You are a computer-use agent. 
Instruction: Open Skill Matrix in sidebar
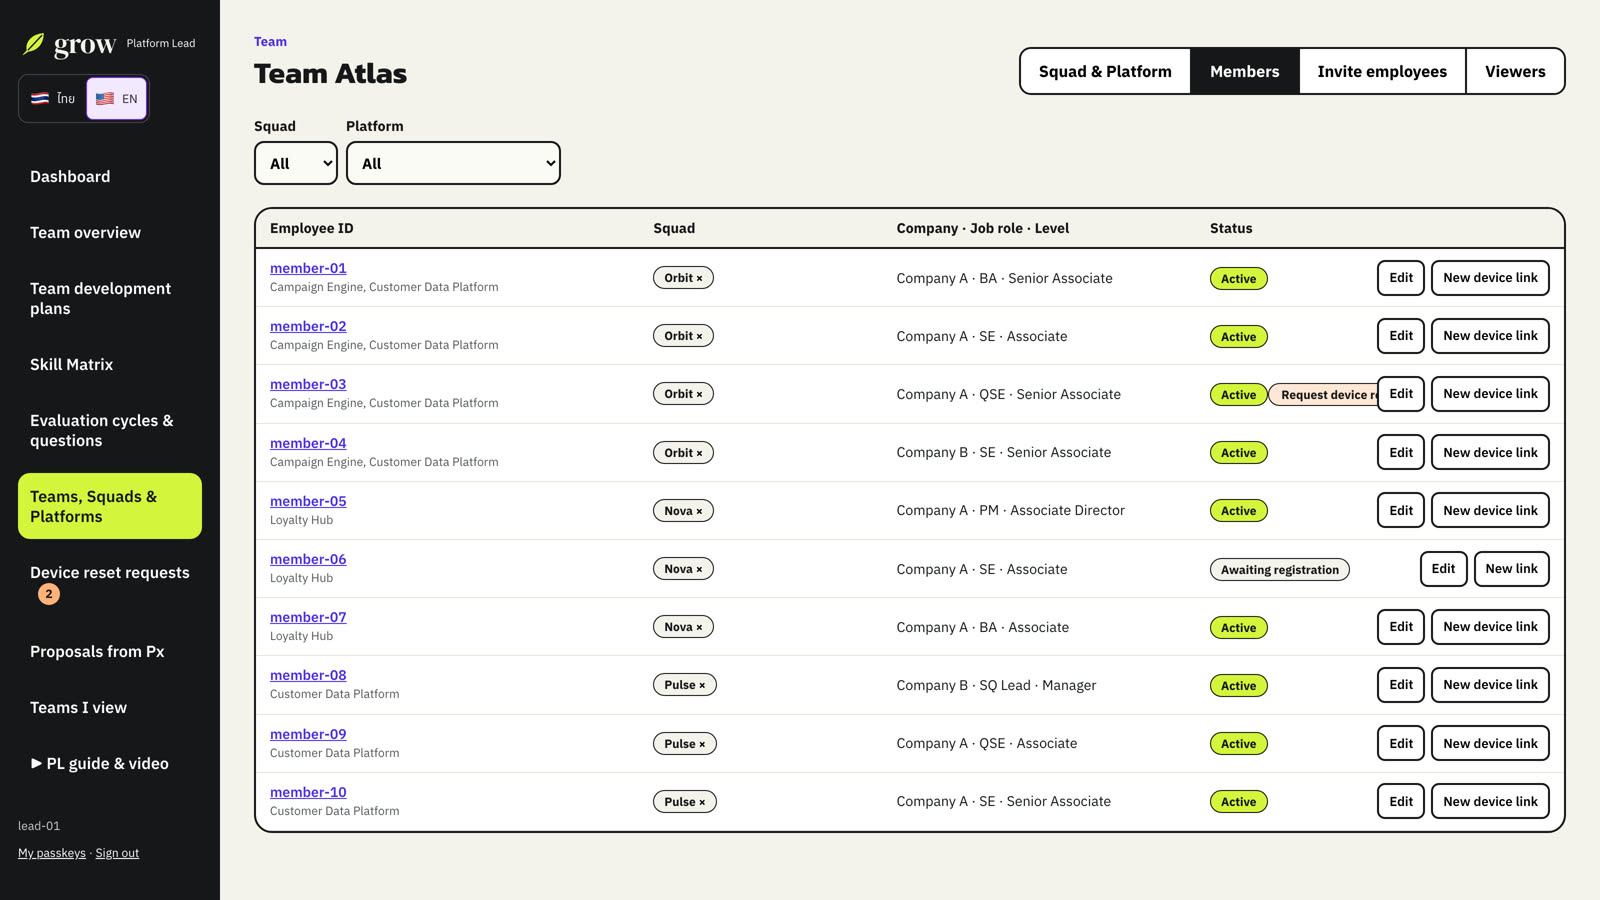pos(71,364)
